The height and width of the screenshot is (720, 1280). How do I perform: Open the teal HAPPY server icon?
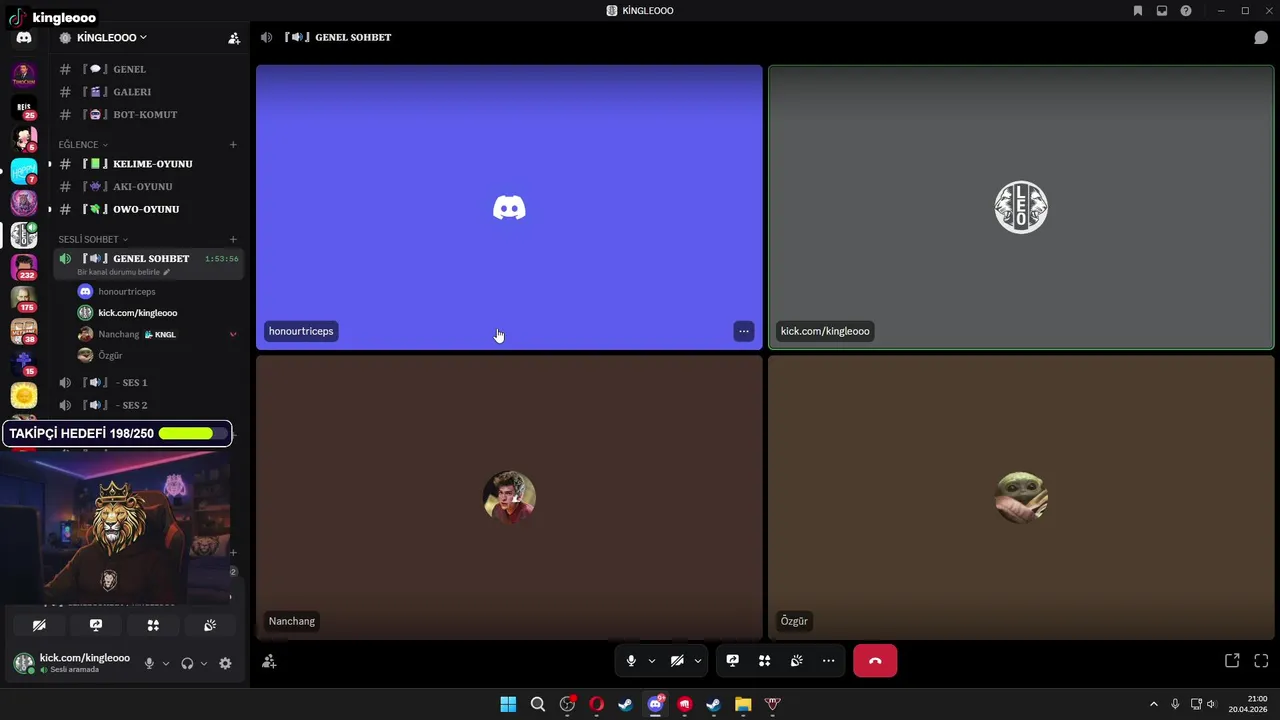click(24, 171)
